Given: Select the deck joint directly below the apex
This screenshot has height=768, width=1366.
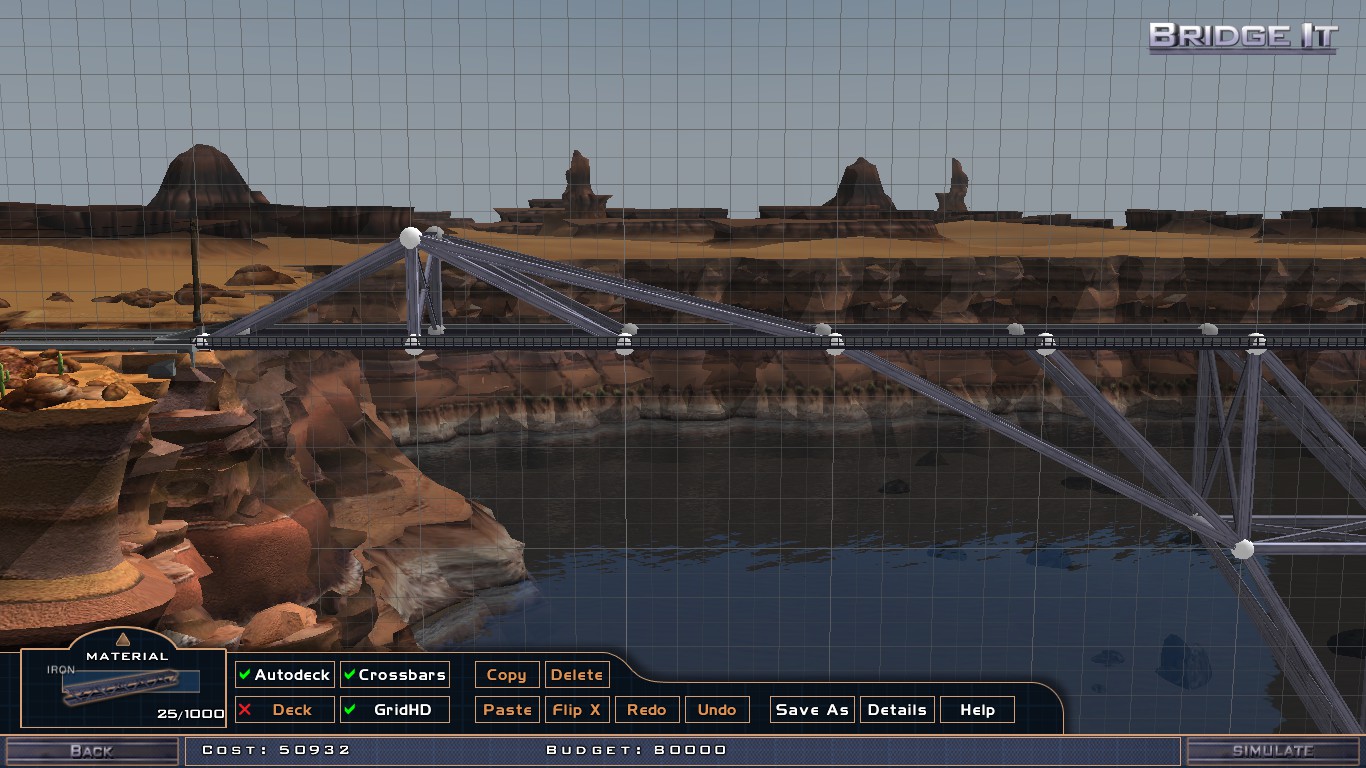Looking at the screenshot, I should (x=414, y=344).
